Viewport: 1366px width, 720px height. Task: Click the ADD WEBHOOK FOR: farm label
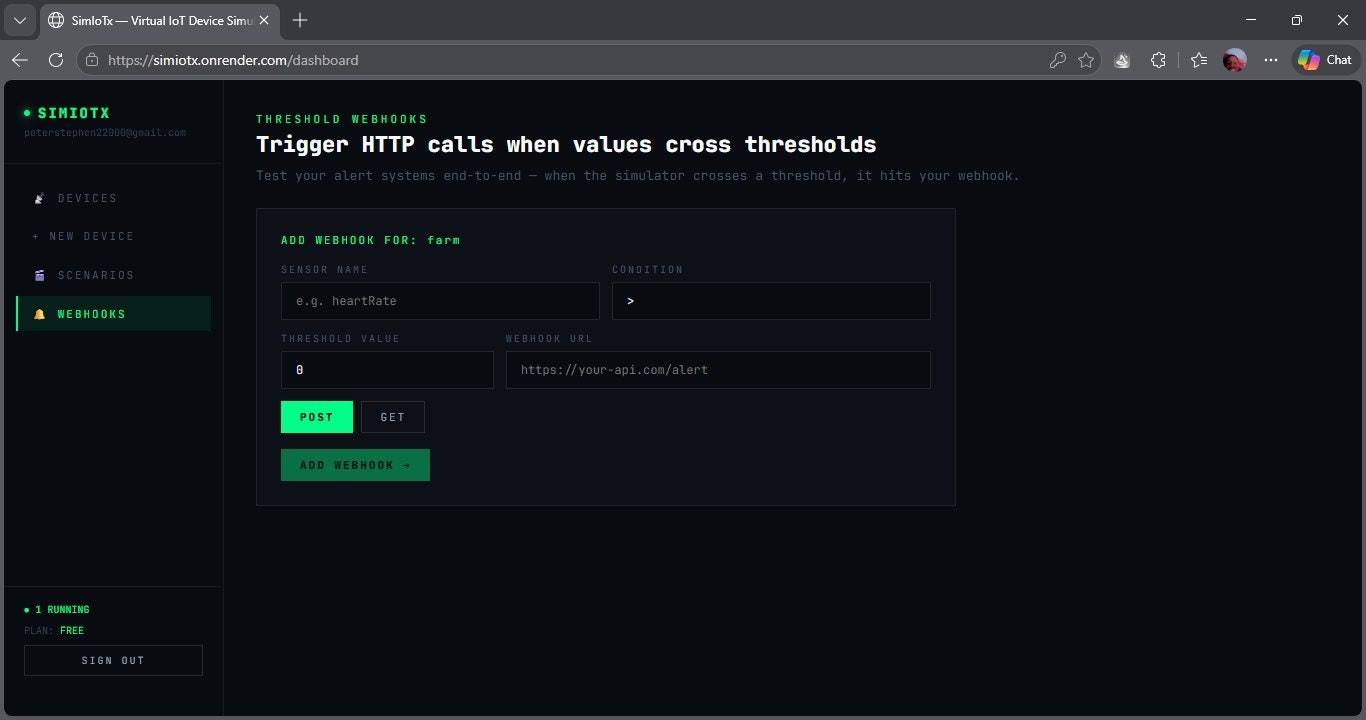(370, 240)
